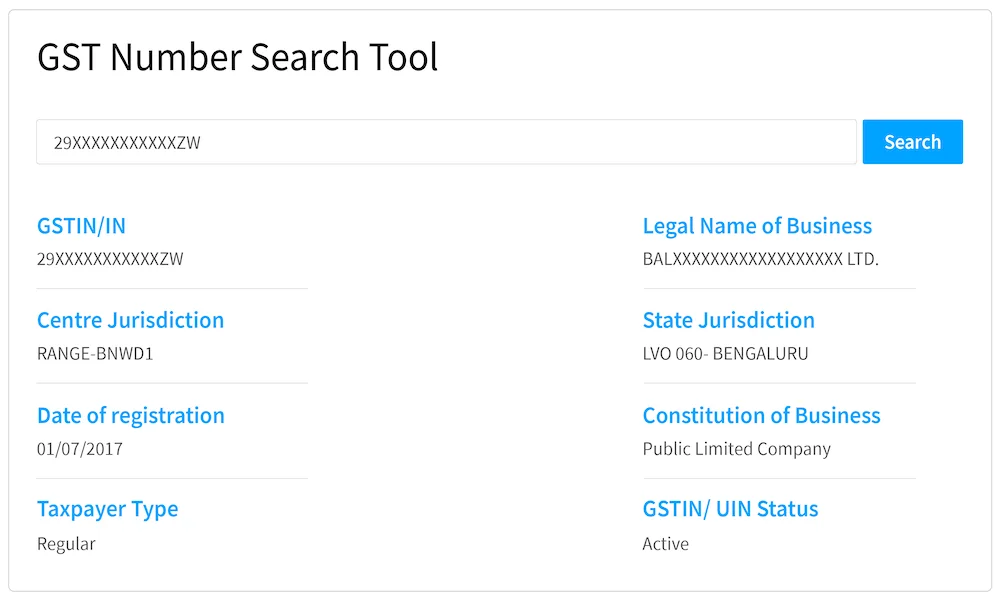The width and height of the screenshot is (1000, 600).
Task: Focus the GST number input field
Action: [446, 142]
